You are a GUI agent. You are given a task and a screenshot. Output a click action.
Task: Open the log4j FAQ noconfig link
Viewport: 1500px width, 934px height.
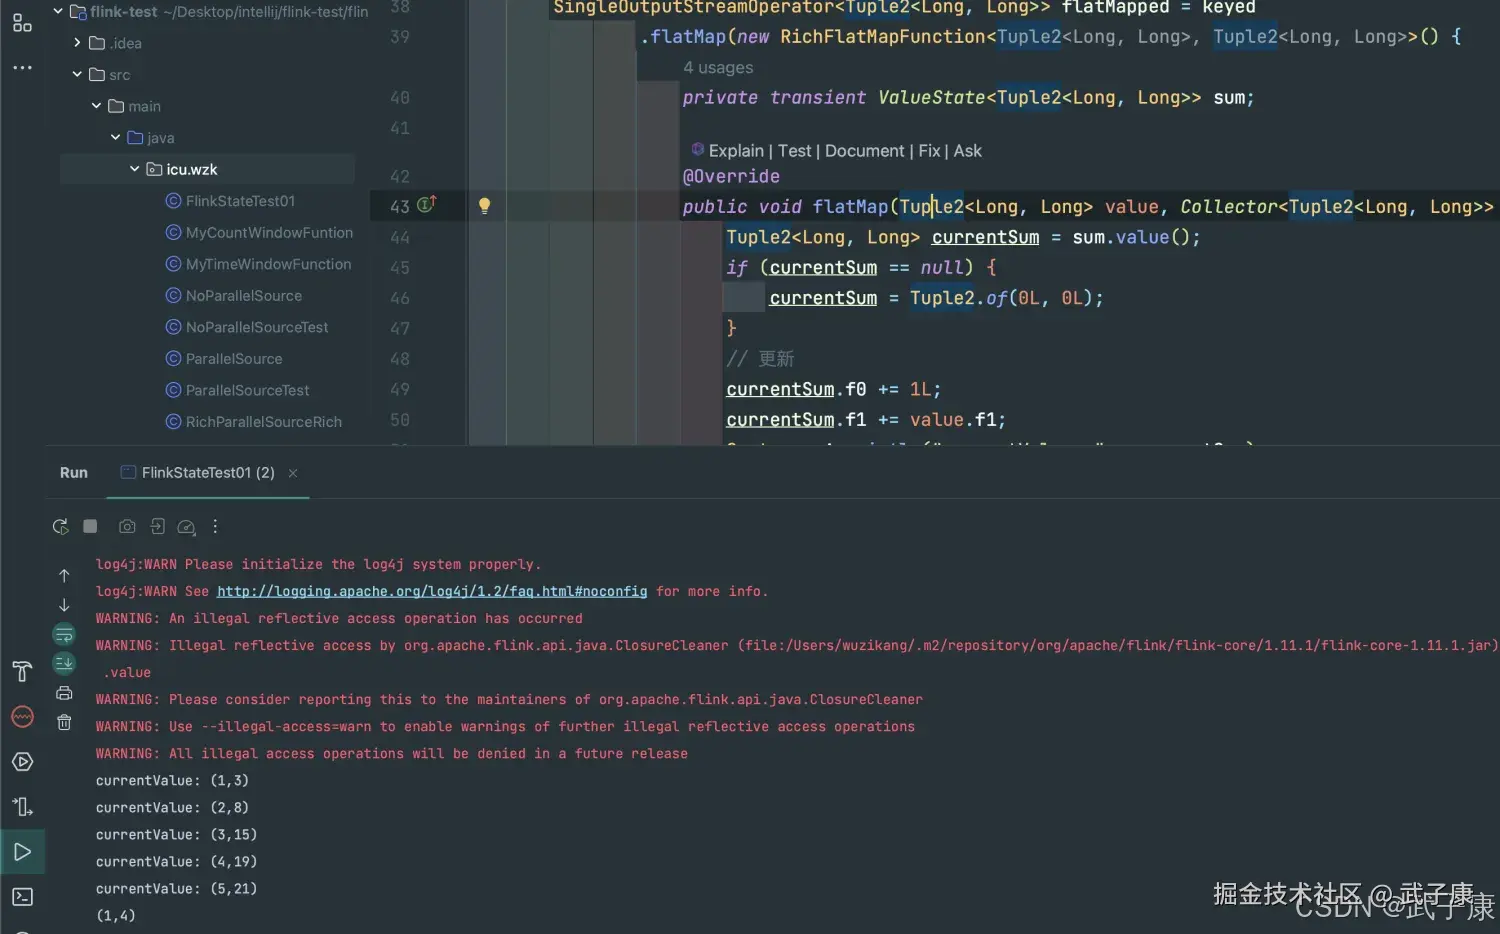click(432, 592)
